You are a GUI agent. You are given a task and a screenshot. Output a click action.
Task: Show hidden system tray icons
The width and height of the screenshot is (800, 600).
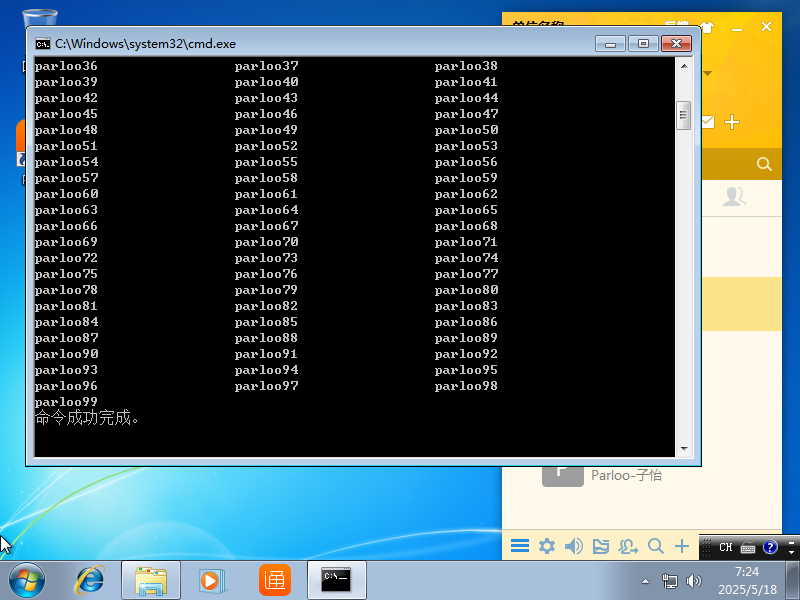pos(645,581)
